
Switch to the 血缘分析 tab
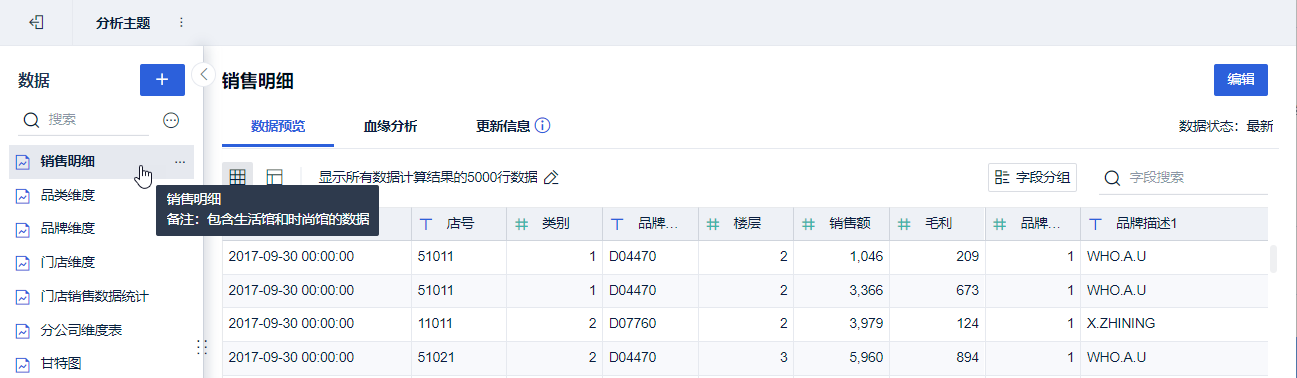coord(390,126)
